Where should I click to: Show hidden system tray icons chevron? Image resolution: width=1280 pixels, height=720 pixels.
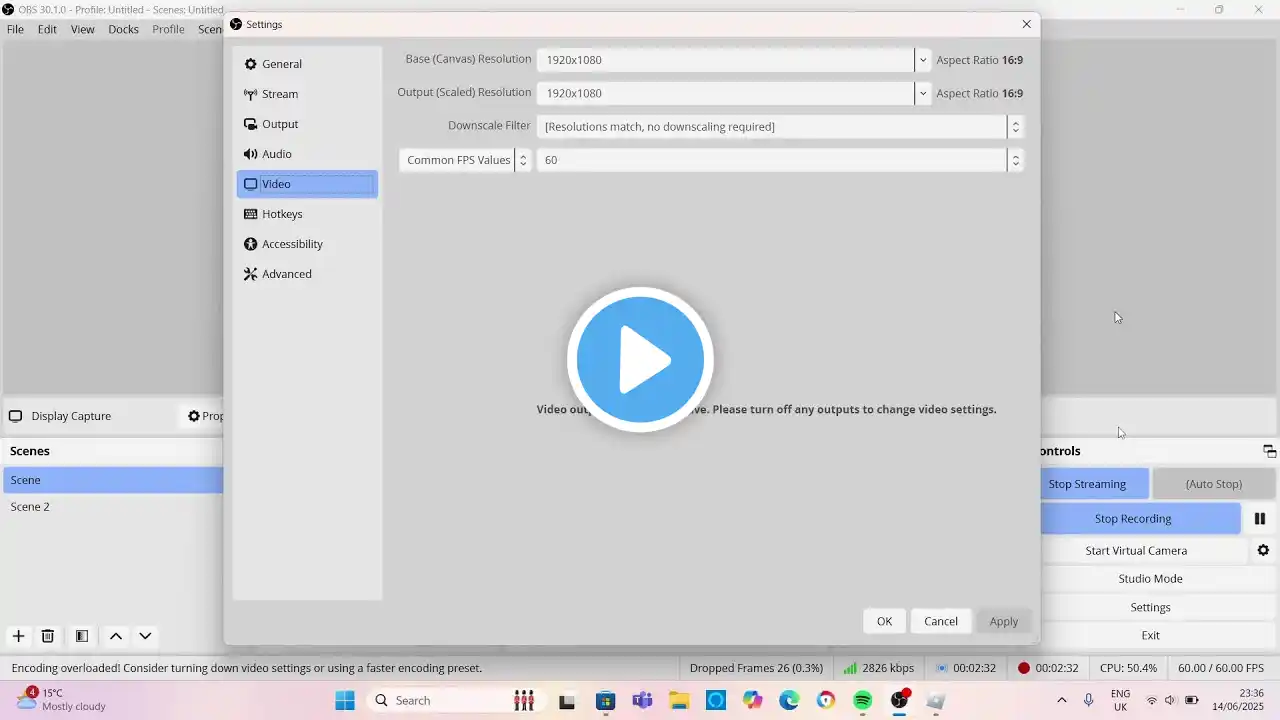pyautogui.click(x=1061, y=700)
